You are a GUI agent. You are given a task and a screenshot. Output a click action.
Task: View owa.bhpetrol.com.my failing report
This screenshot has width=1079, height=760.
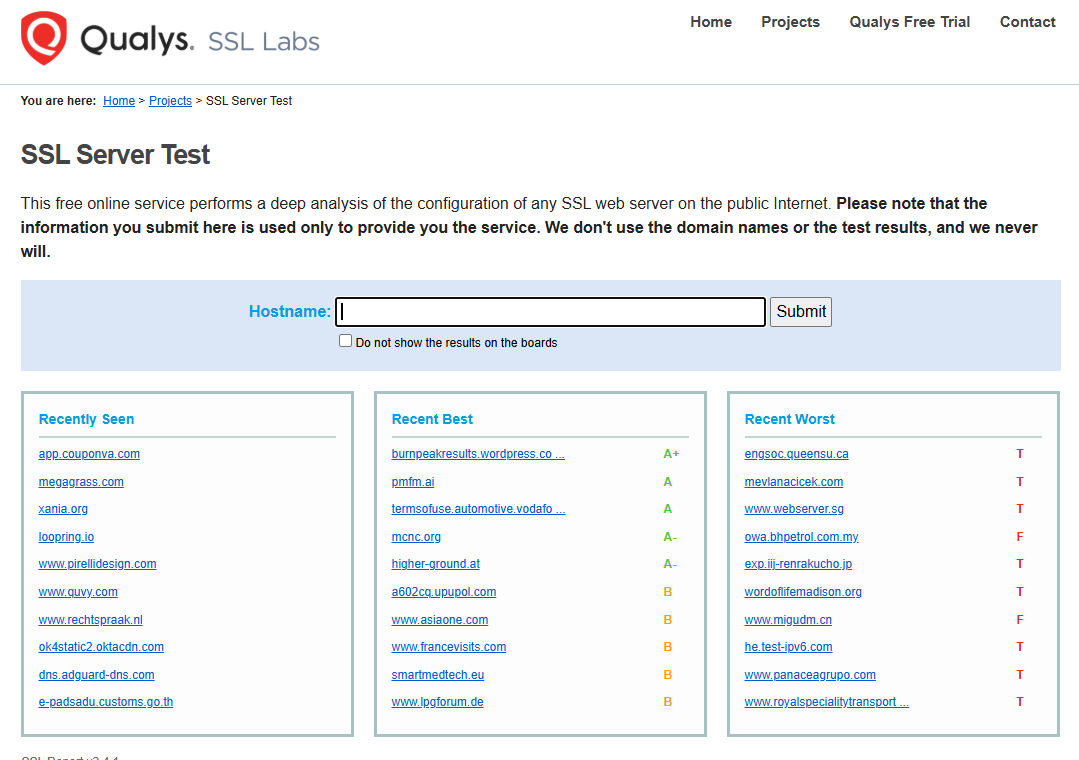point(801,537)
